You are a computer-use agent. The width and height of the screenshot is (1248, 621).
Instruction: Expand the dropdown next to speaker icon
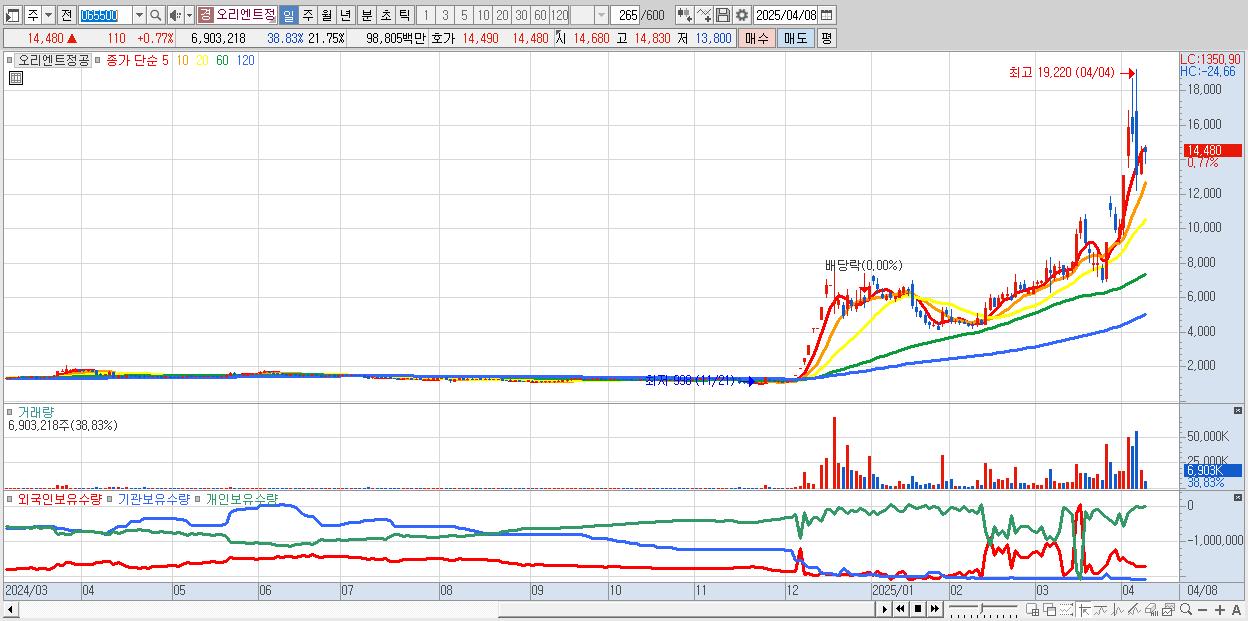pyautogui.click(x=190, y=15)
